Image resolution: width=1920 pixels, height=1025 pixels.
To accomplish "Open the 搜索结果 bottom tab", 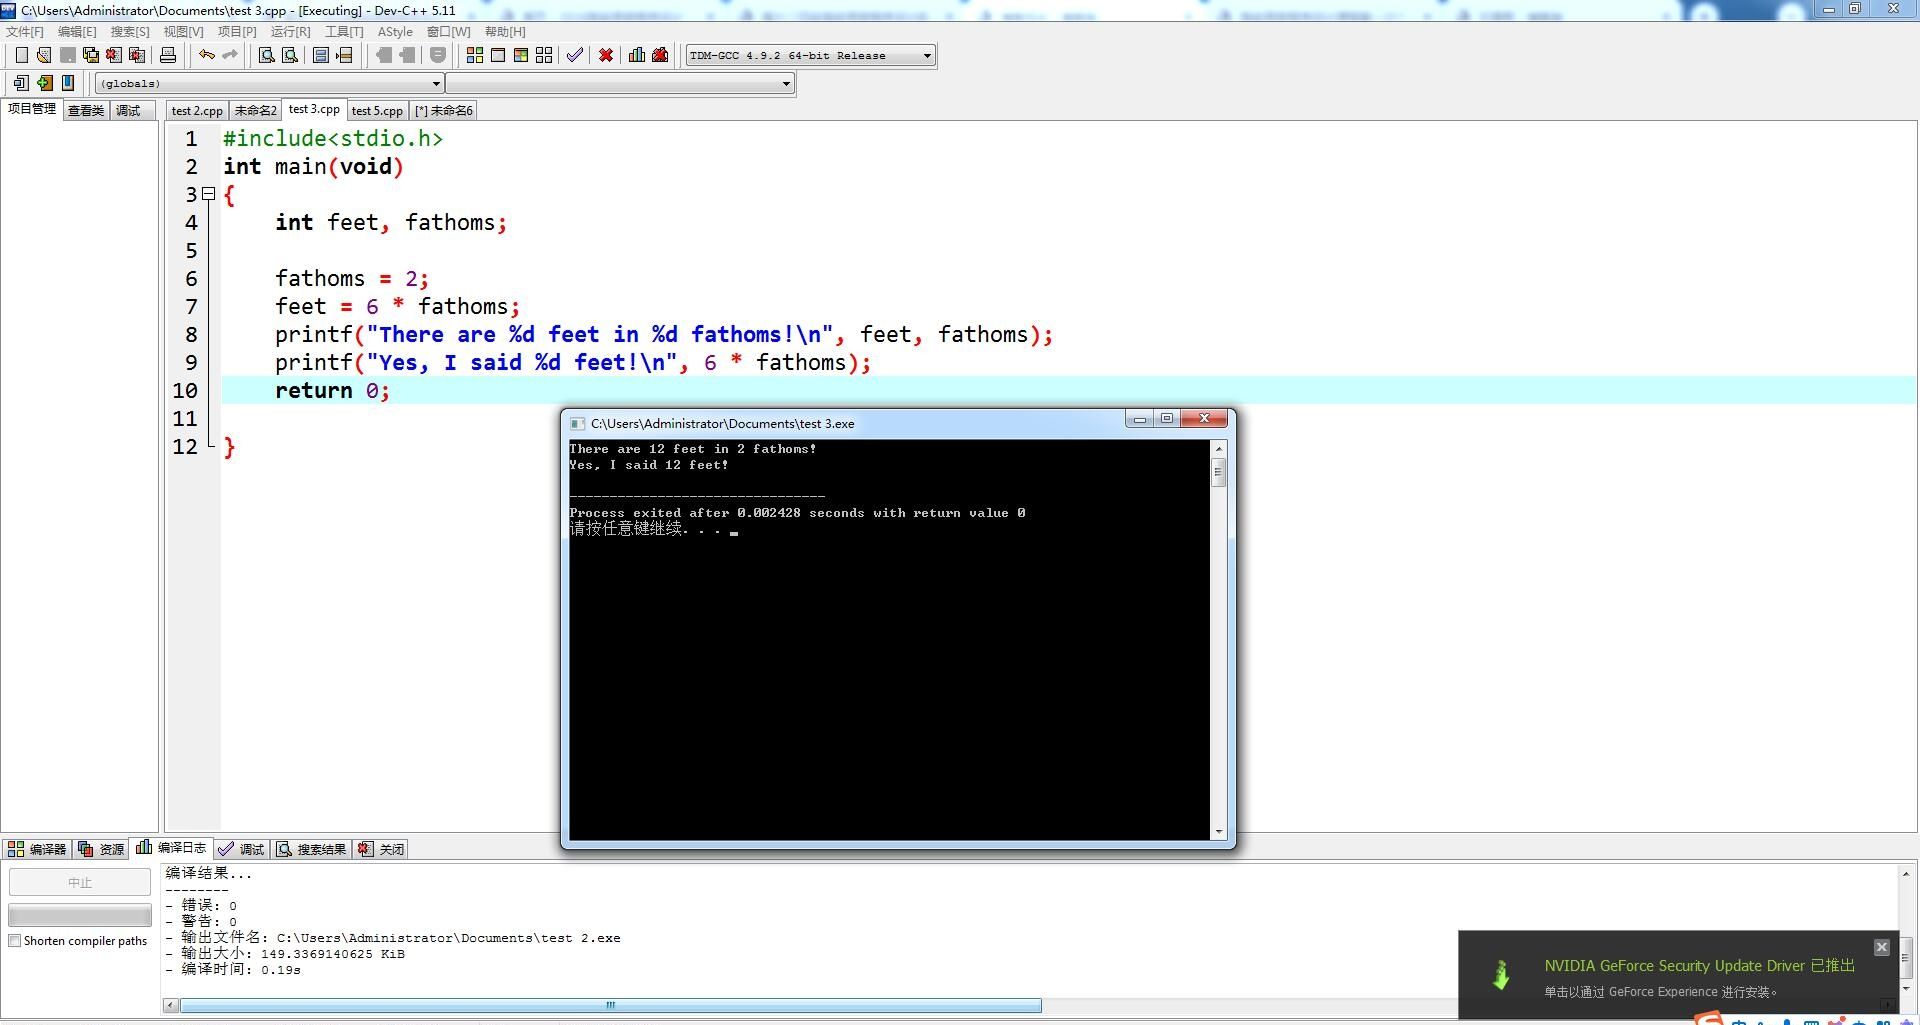I will click(x=311, y=849).
